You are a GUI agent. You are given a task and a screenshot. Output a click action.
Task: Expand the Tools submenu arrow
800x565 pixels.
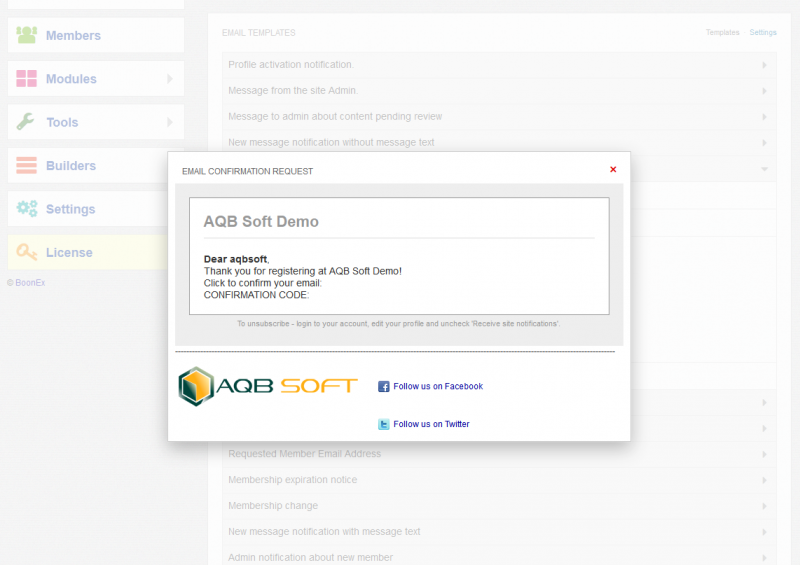[x=170, y=122]
